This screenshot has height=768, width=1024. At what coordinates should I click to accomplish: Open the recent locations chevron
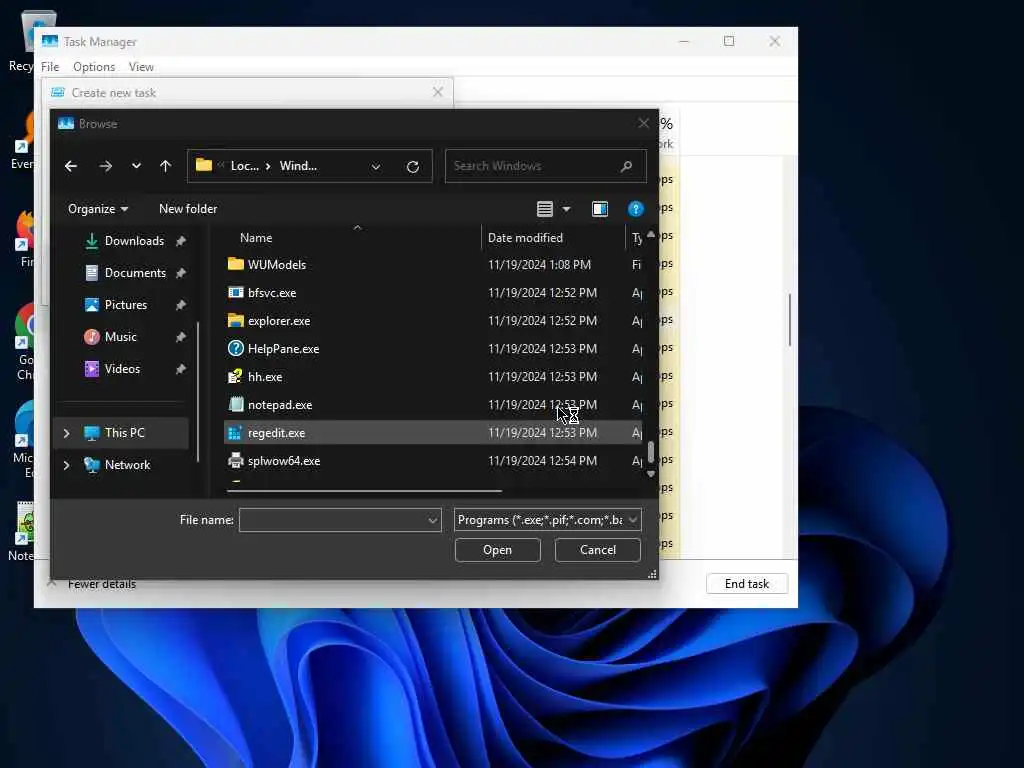(x=136, y=166)
